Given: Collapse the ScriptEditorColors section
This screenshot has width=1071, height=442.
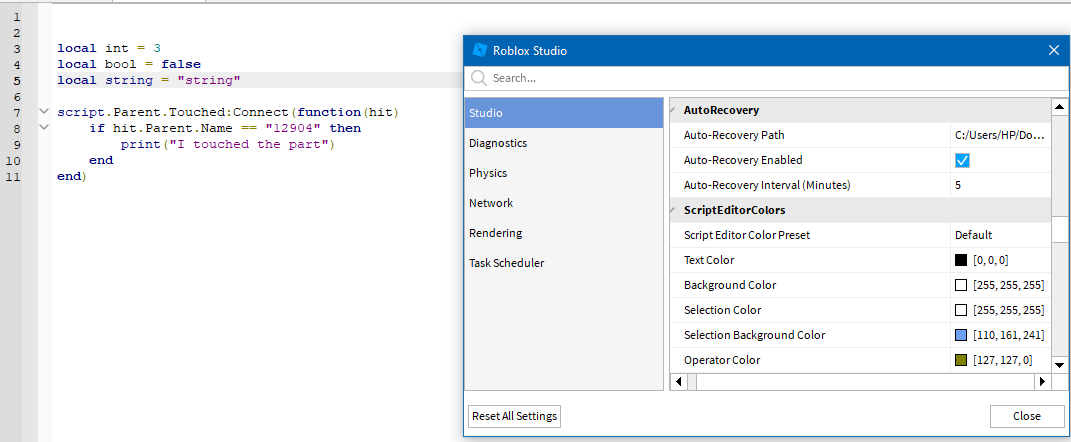Looking at the screenshot, I should [x=673, y=210].
